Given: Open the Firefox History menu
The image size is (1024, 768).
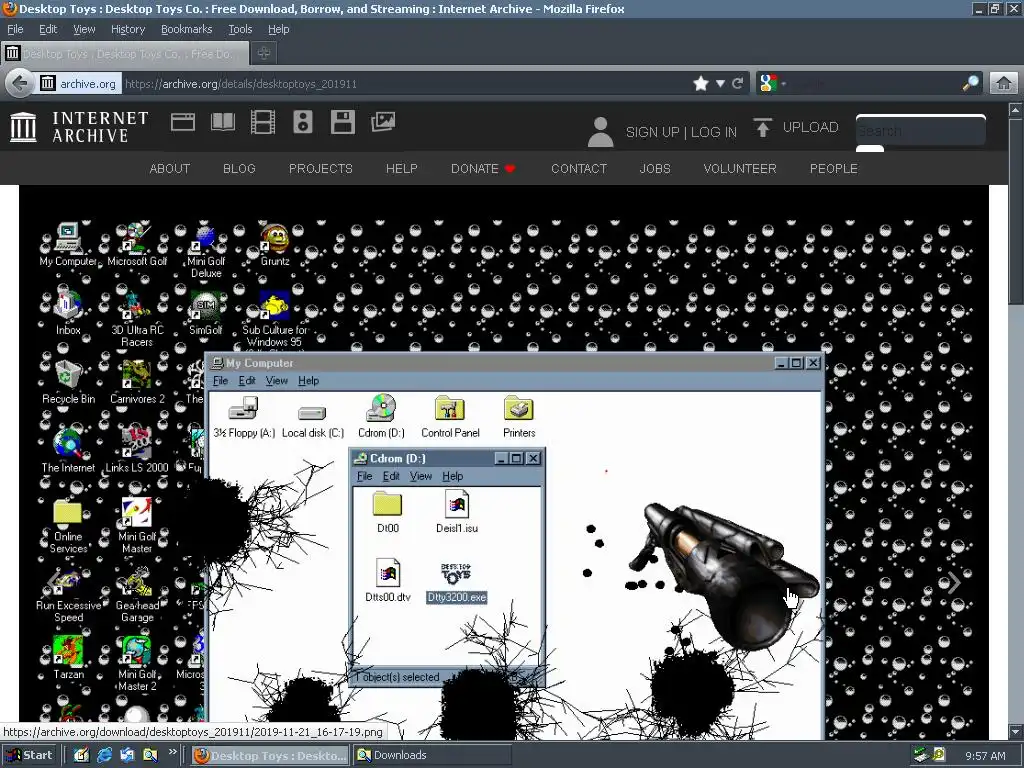Looking at the screenshot, I should pyautogui.click(x=128, y=29).
